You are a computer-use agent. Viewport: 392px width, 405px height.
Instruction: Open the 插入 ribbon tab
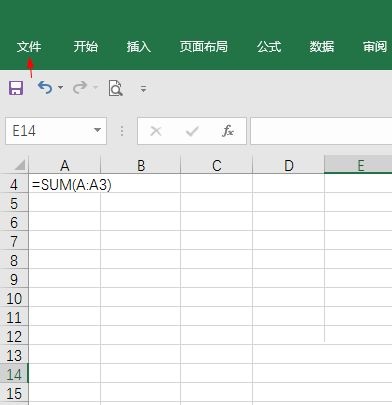[139, 47]
